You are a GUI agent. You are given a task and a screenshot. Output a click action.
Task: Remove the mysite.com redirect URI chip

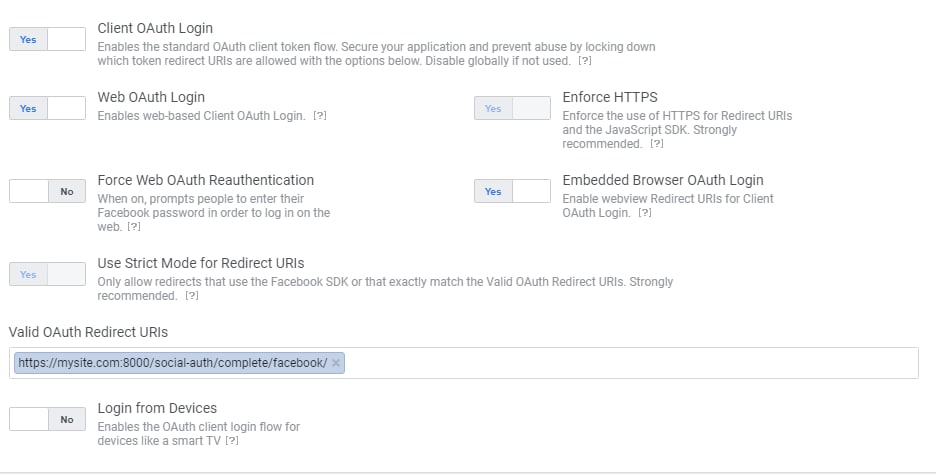(x=336, y=363)
